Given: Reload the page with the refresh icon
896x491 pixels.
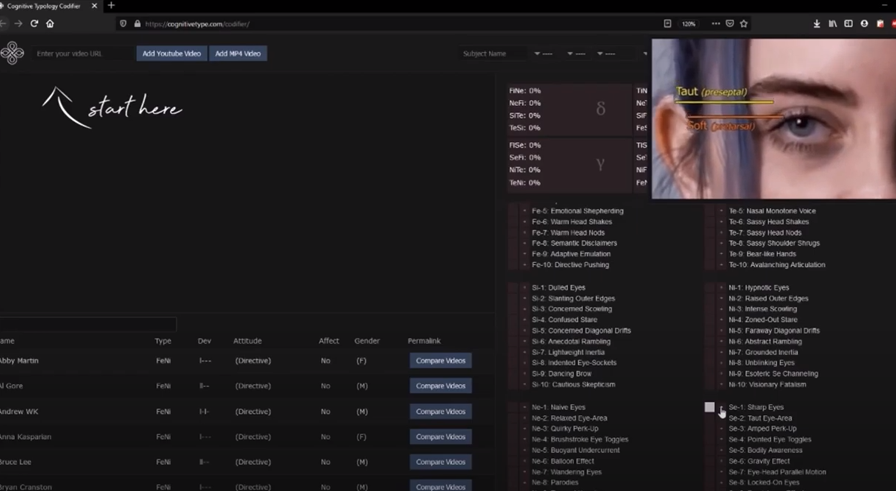Looking at the screenshot, I should tap(34, 23).
